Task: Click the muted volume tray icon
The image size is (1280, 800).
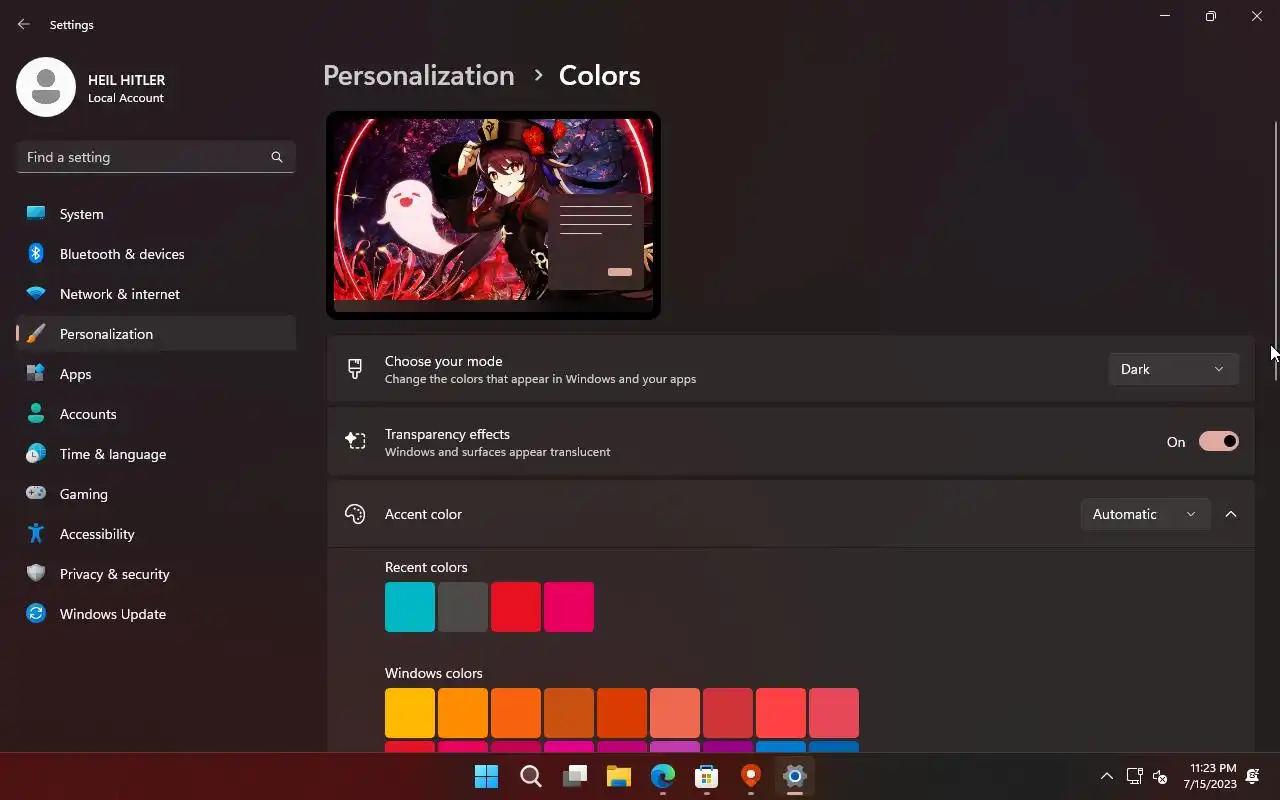Action: [x=1160, y=776]
